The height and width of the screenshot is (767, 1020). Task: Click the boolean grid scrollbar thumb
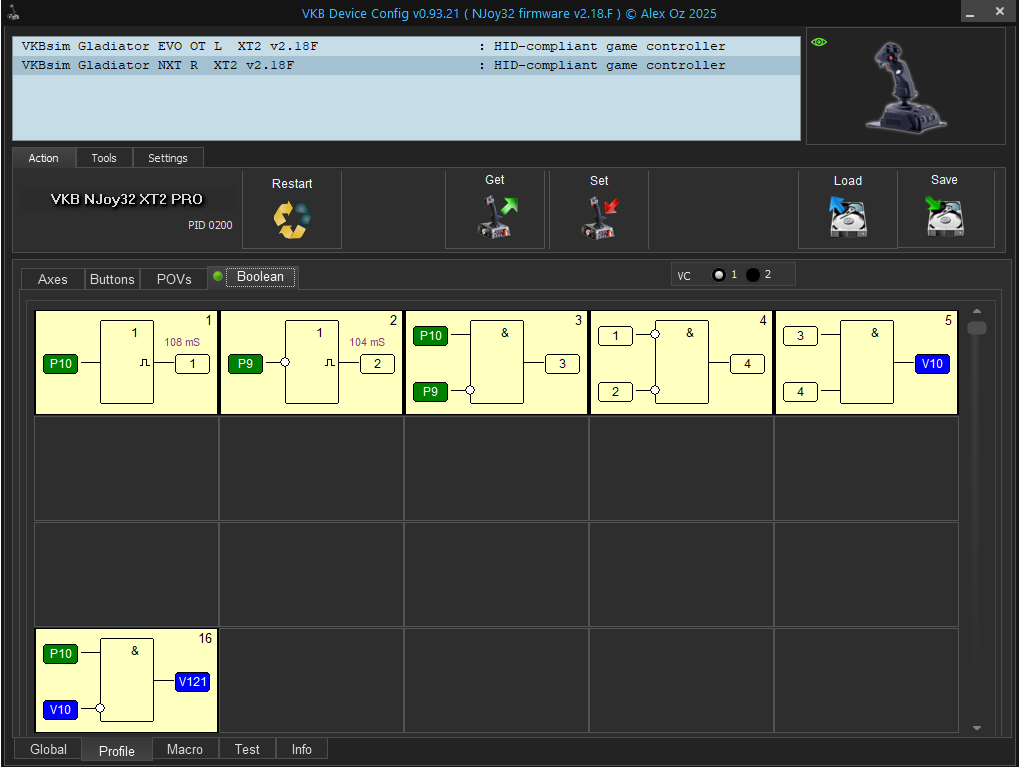click(976, 328)
